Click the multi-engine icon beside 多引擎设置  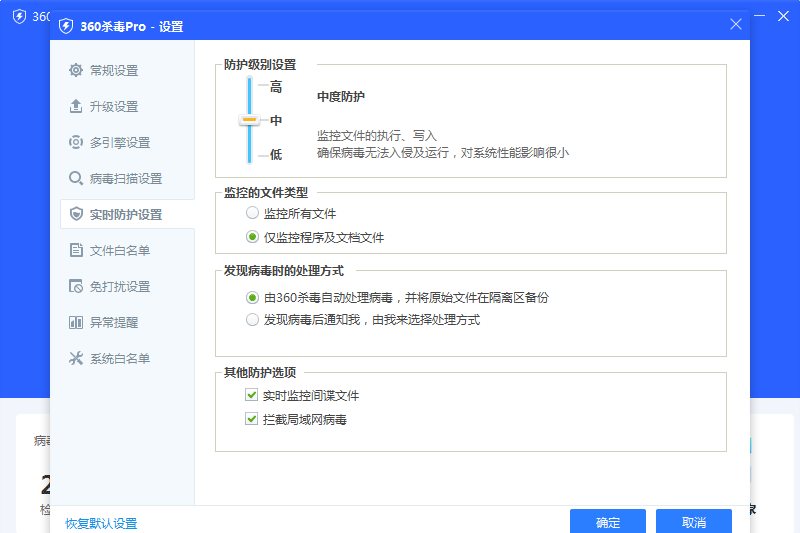76,143
